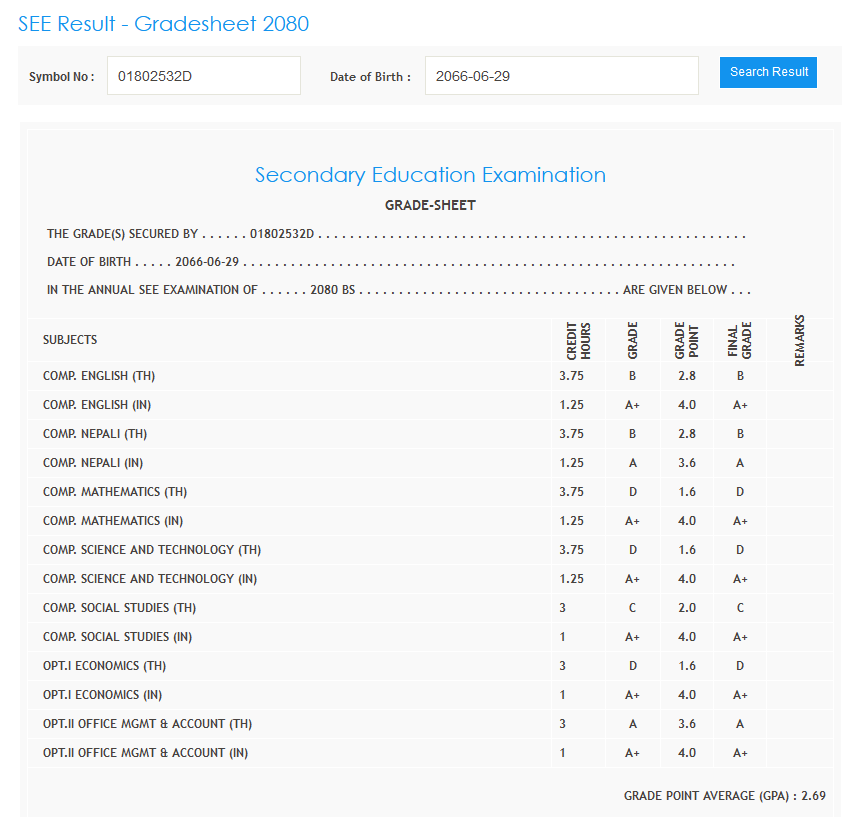Click OPT.II OFFICE MGMT & ACCOUNT (TH) row

pos(147,724)
